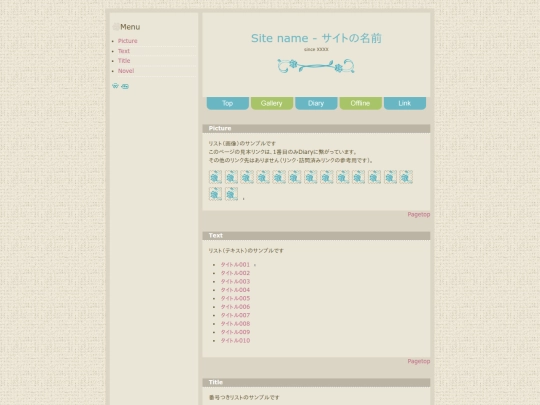540x405 pixels.
Task: Select the タイトル005 link
Action: point(235,298)
